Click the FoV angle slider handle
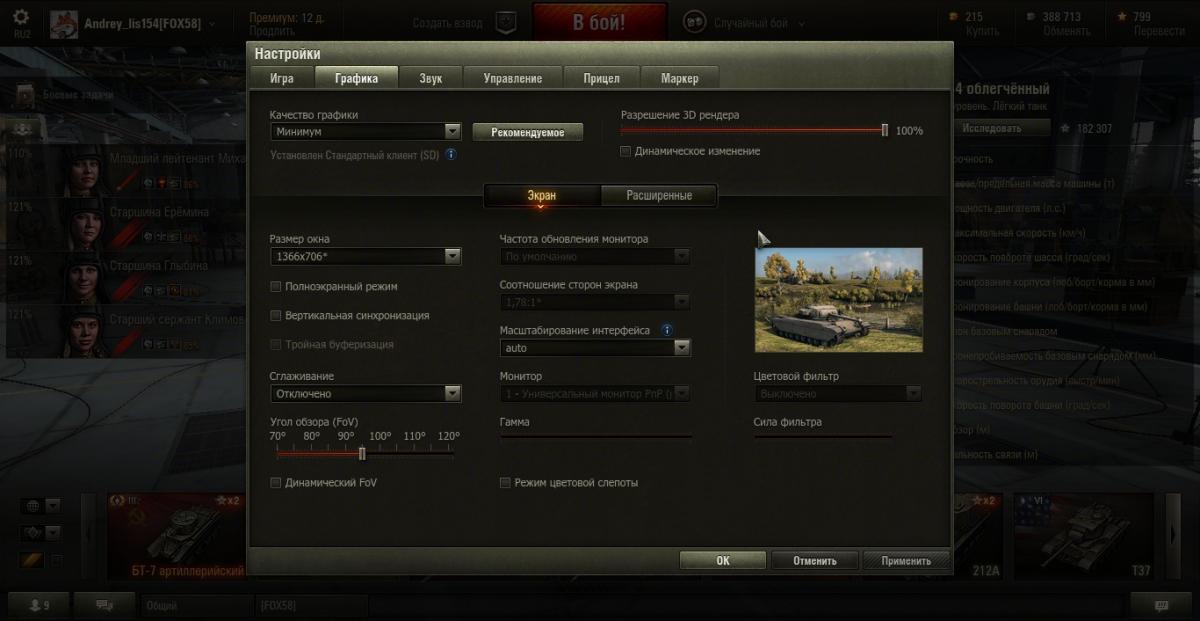This screenshot has width=1200, height=621. [362, 453]
